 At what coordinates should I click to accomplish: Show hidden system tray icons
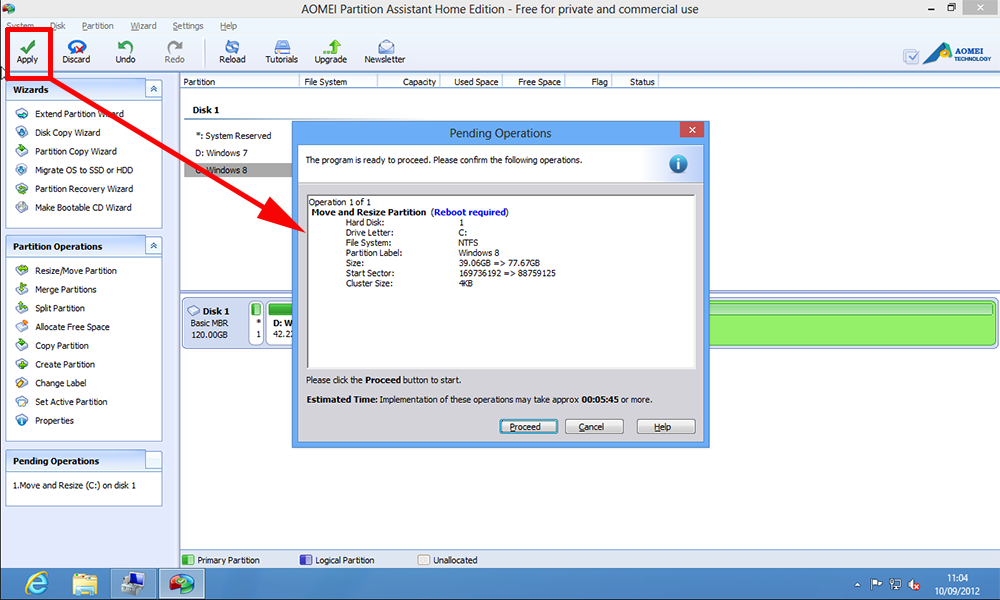click(857, 584)
